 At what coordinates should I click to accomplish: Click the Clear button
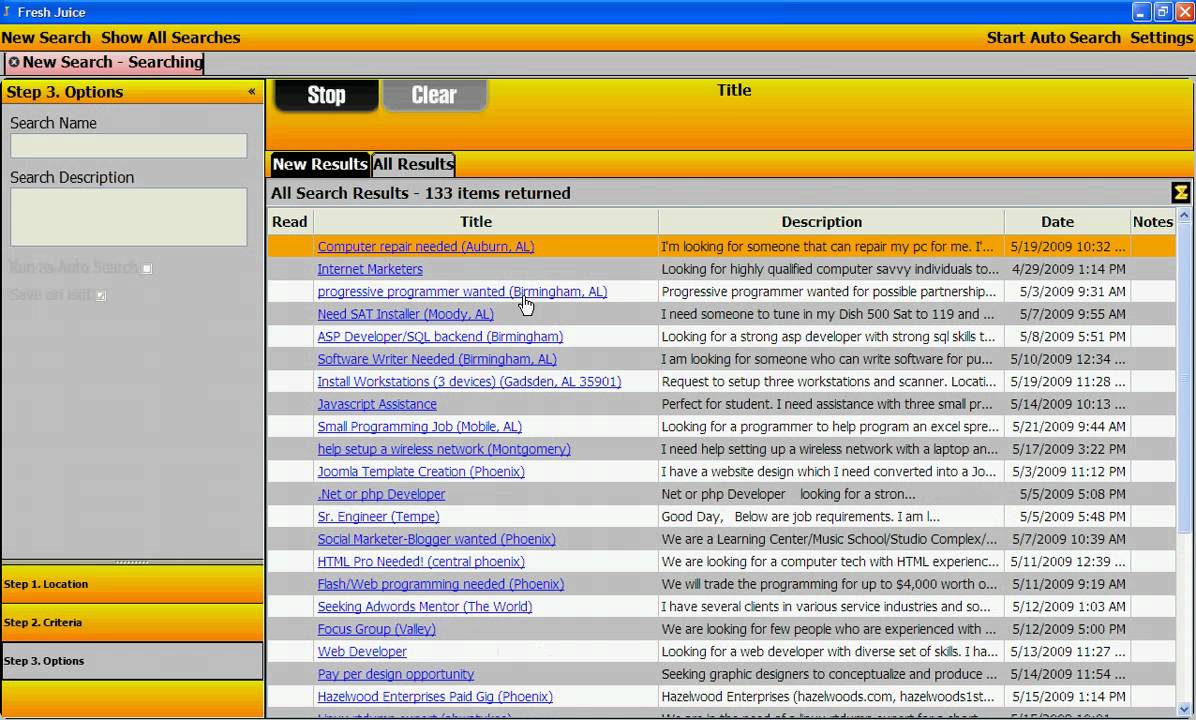coord(434,95)
